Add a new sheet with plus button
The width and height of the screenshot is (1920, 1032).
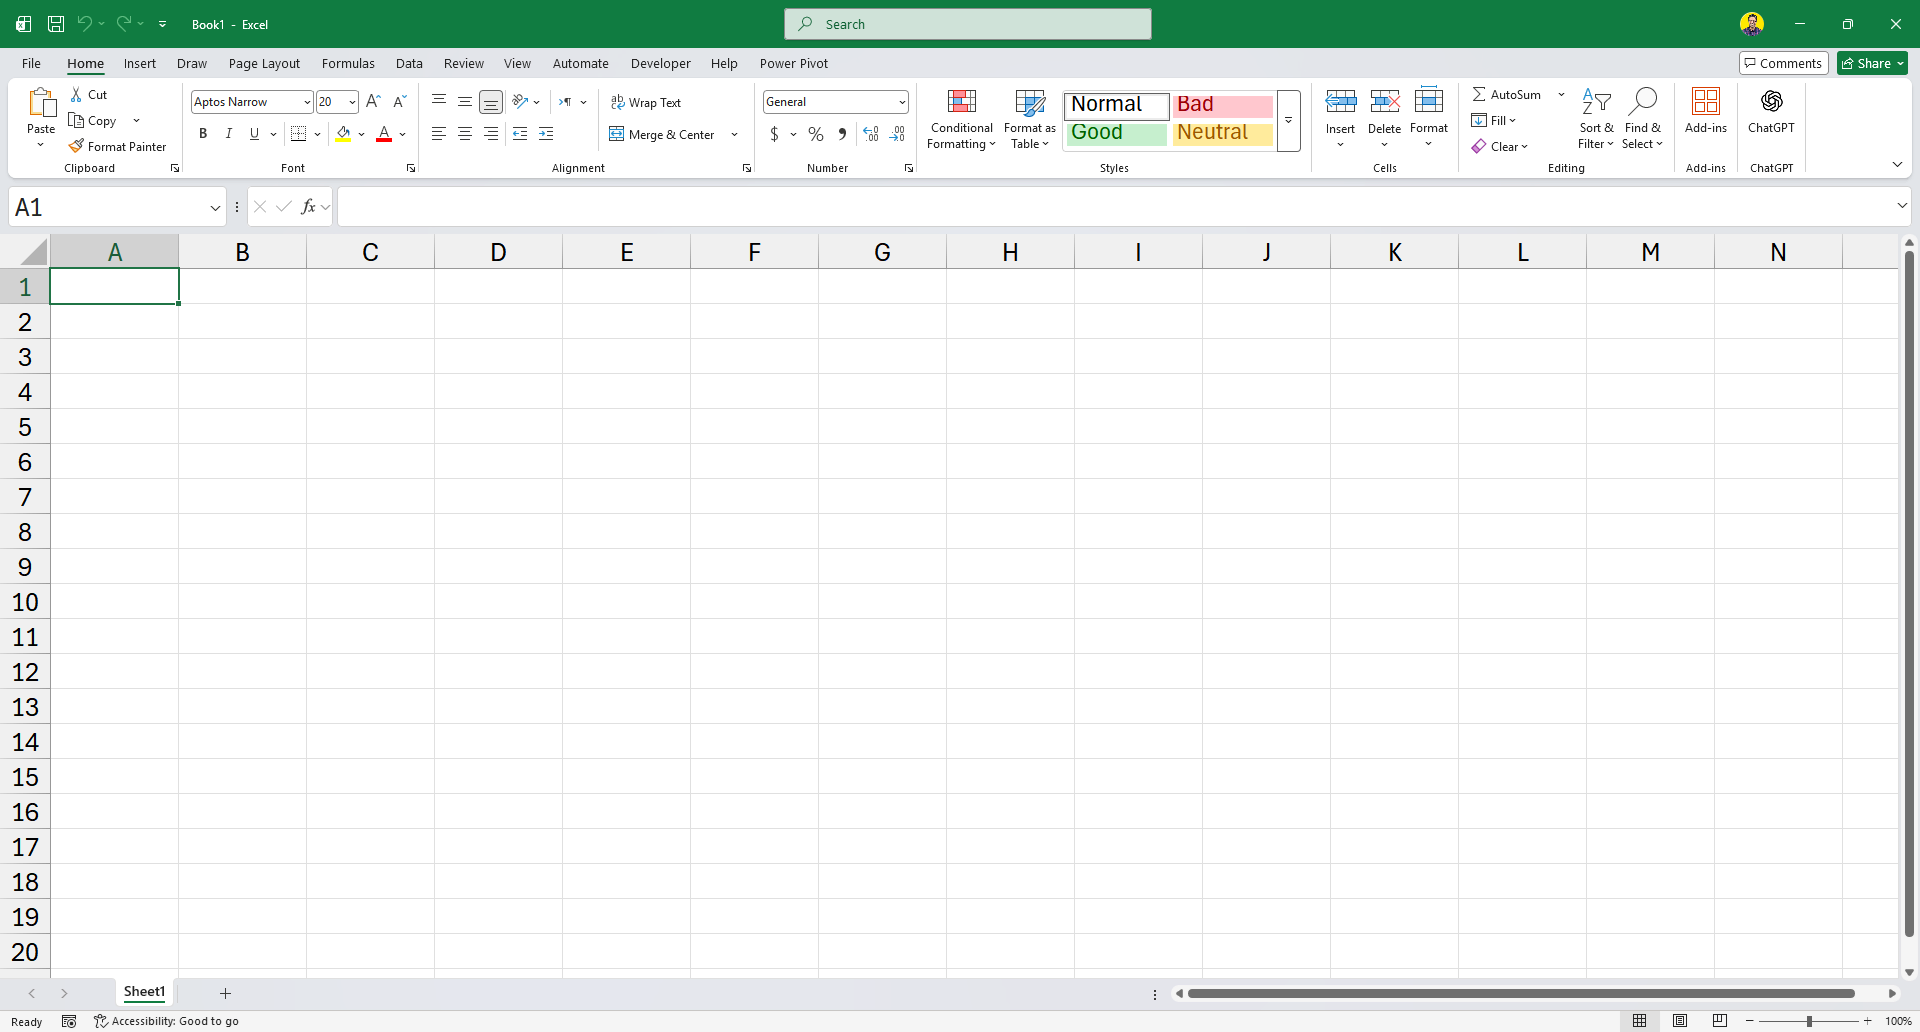tap(225, 993)
